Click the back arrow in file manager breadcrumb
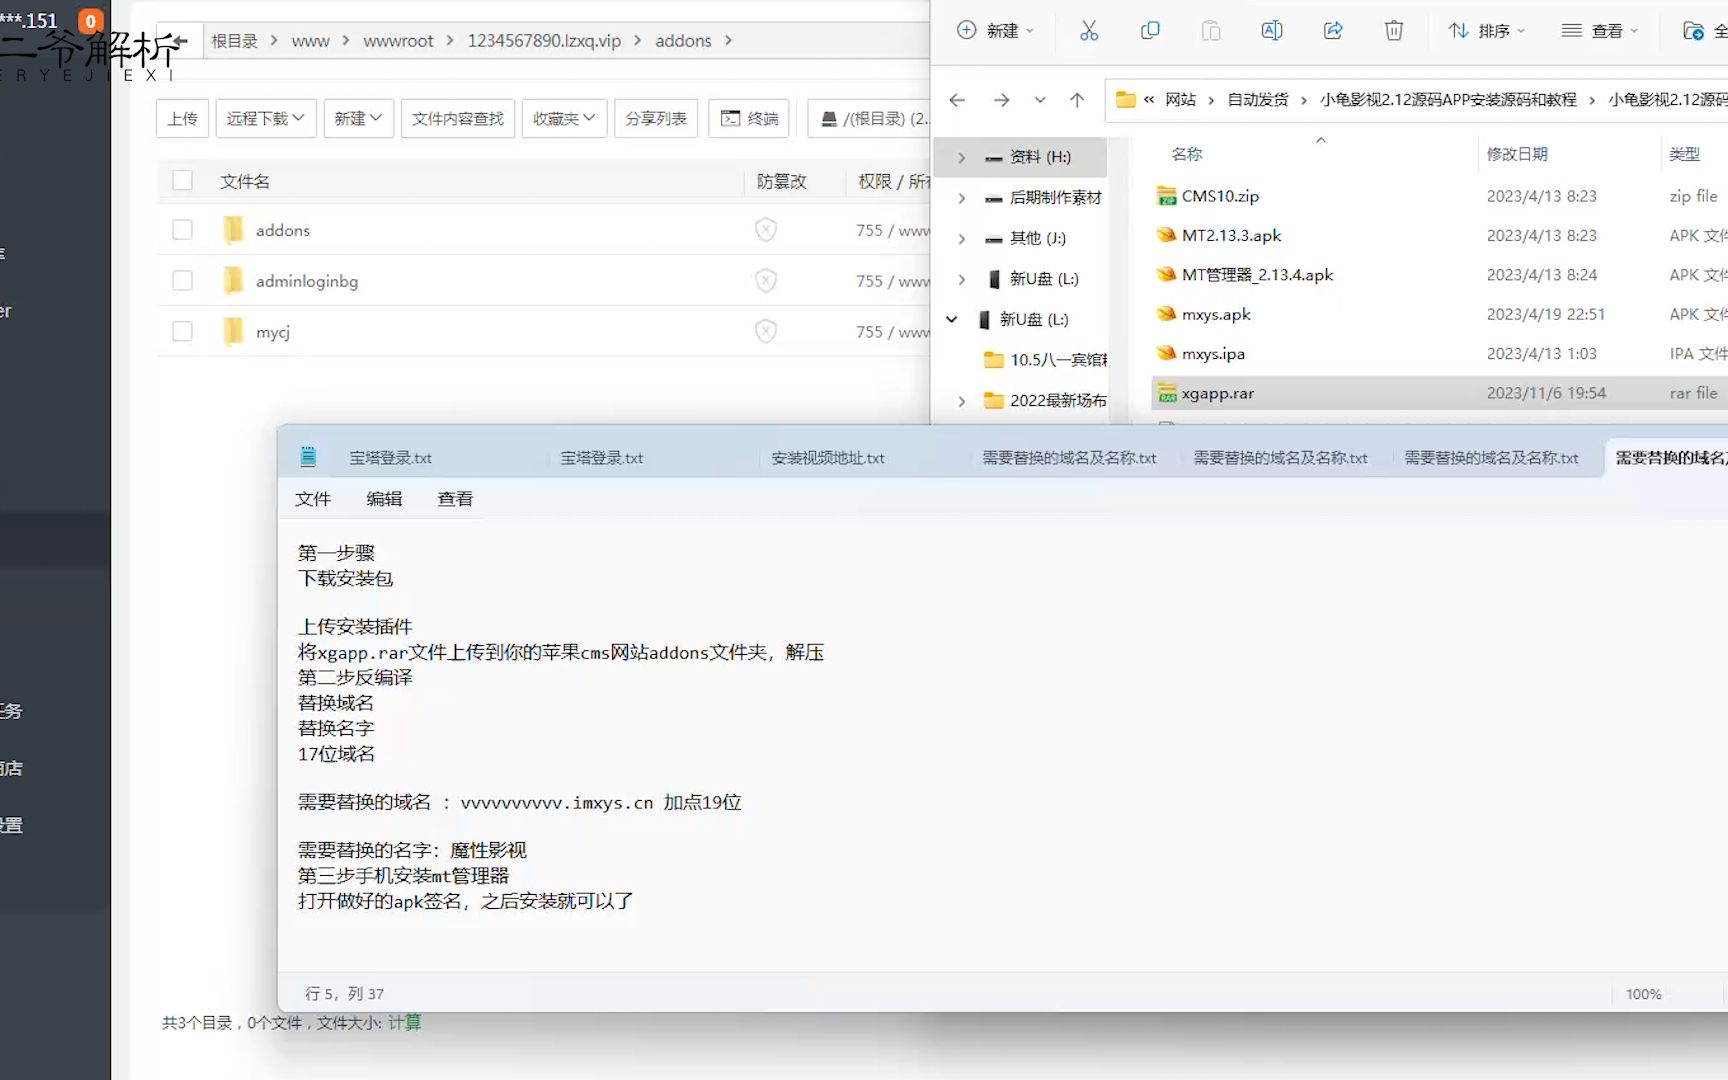 tap(180, 41)
